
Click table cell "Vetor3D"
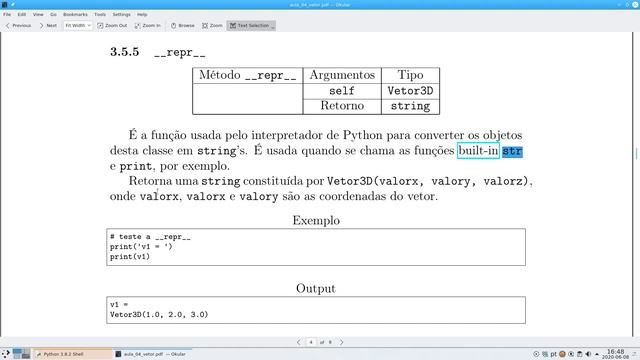coord(410,91)
